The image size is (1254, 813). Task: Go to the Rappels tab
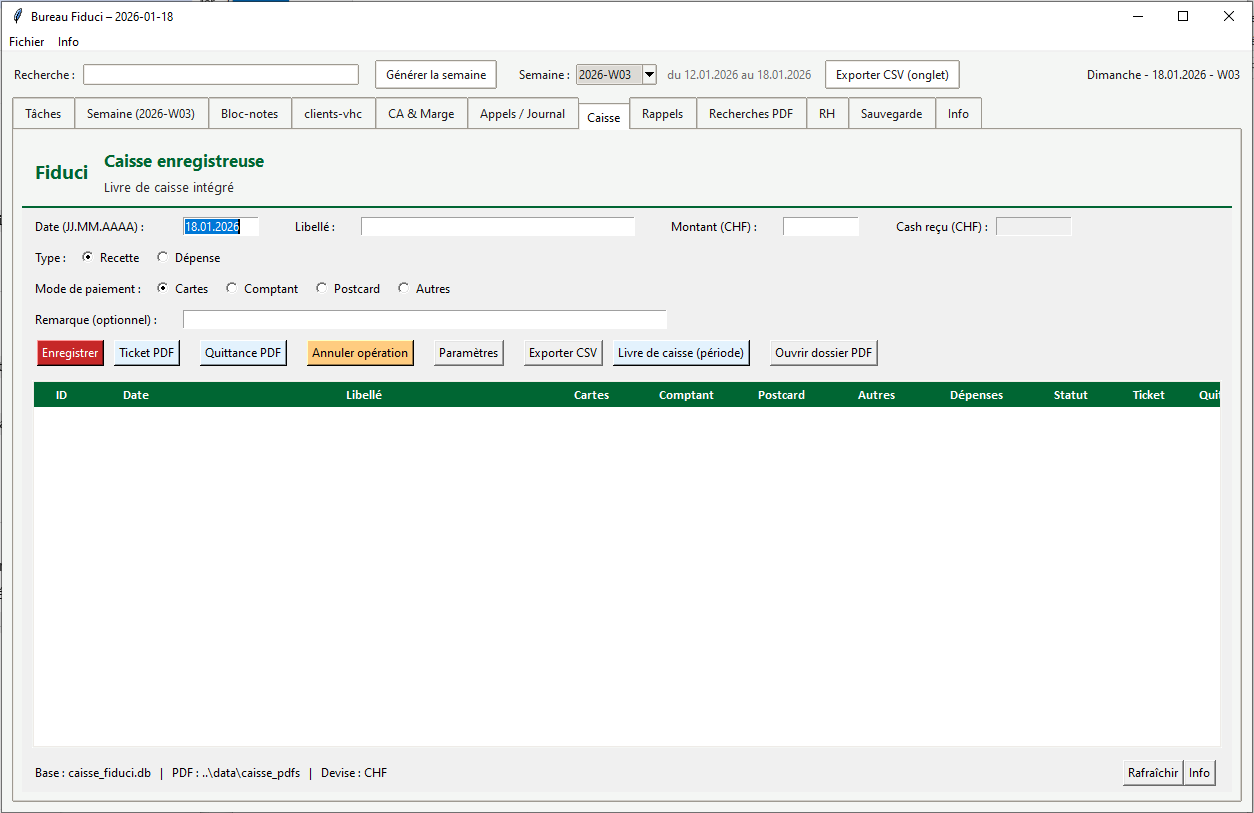[662, 114]
